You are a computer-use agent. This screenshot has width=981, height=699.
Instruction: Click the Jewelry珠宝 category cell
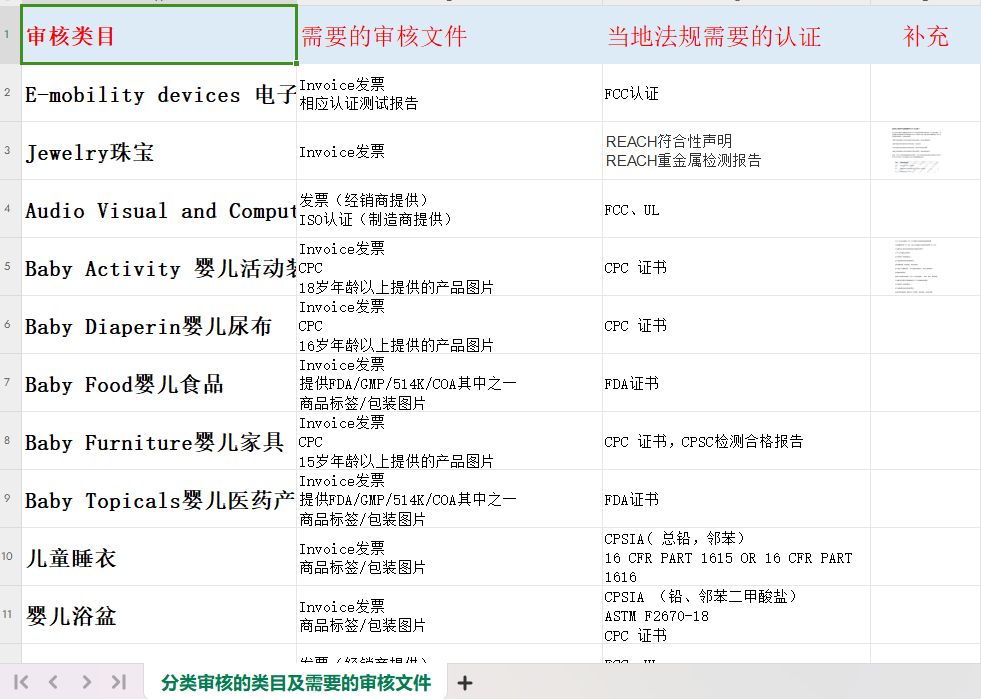click(159, 152)
